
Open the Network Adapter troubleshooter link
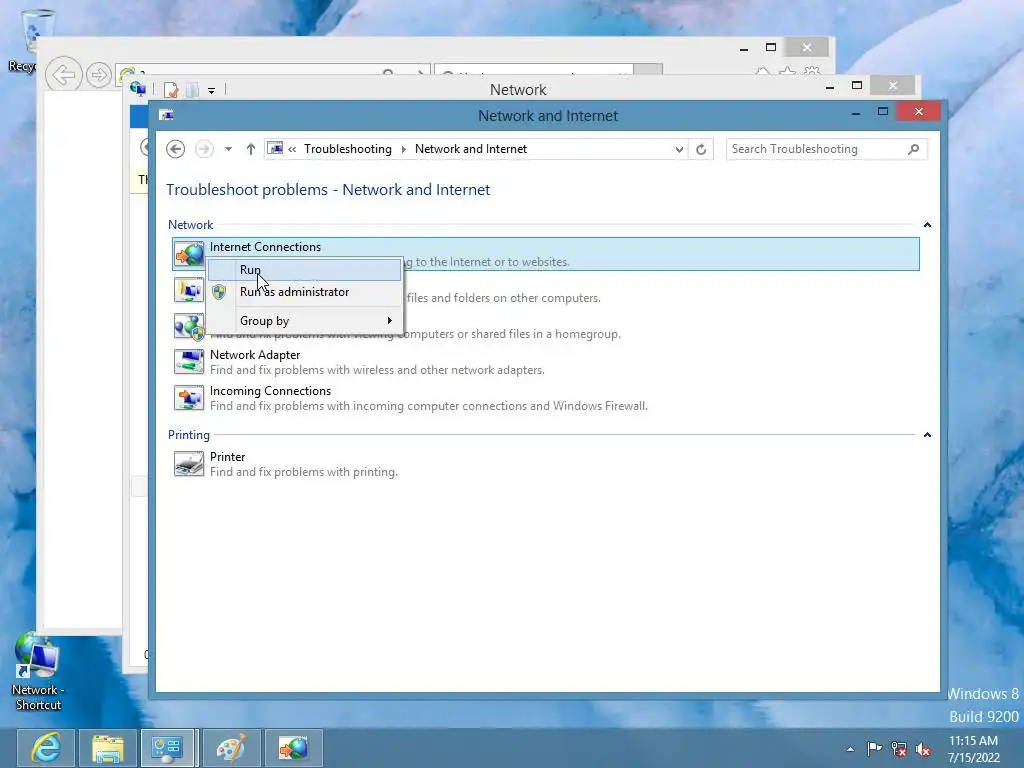coord(255,355)
